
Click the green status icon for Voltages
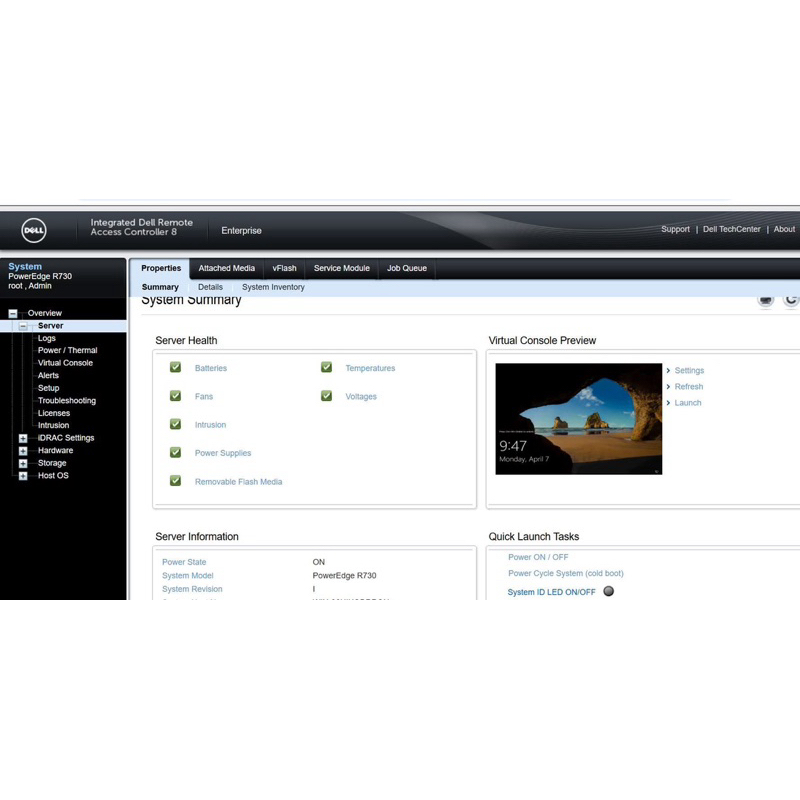(326, 396)
